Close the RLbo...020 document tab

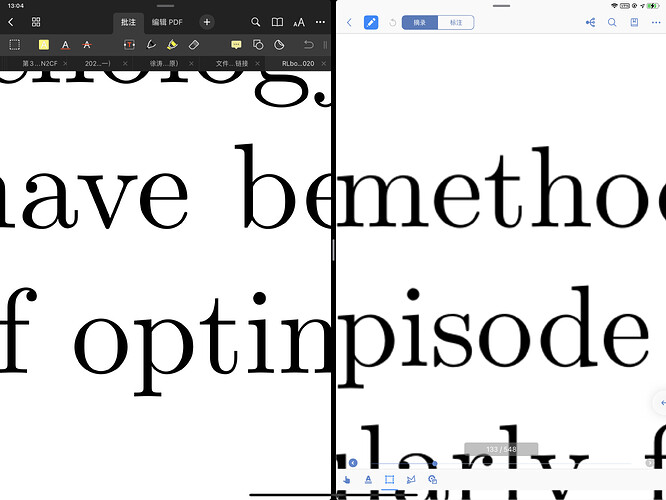(324, 63)
